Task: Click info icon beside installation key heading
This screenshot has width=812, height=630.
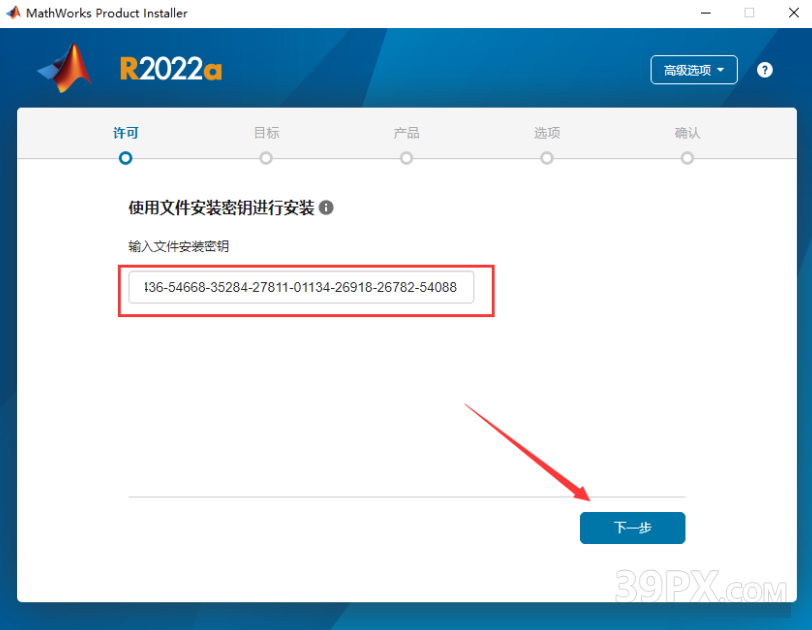Action: 326,208
